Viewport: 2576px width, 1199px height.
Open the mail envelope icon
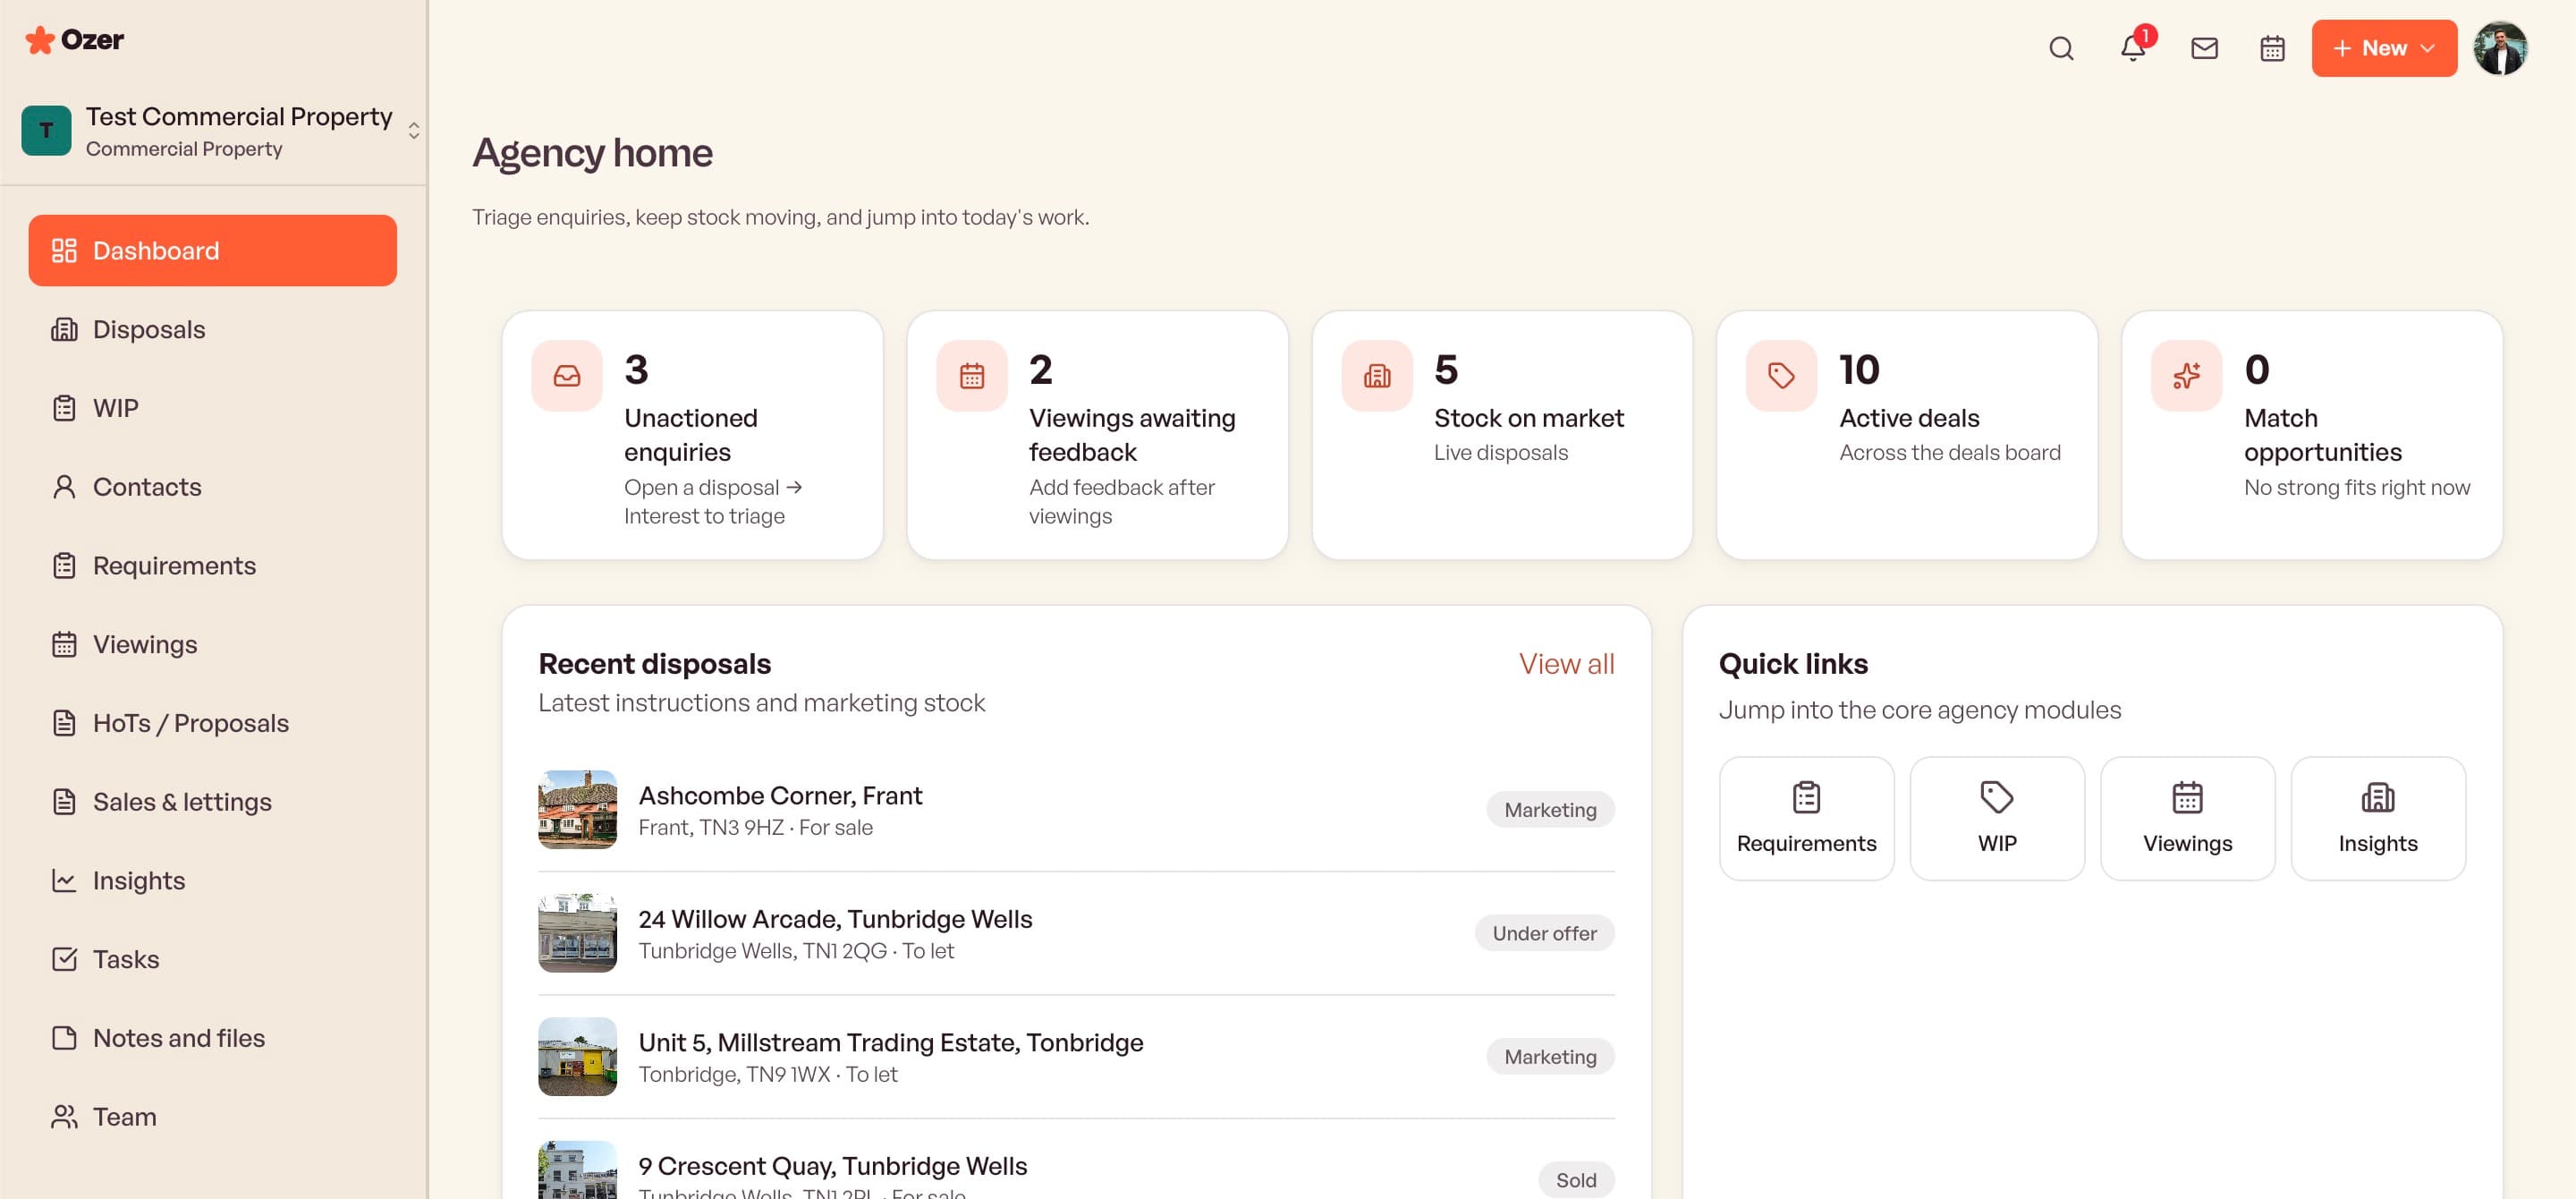pos(2205,48)
